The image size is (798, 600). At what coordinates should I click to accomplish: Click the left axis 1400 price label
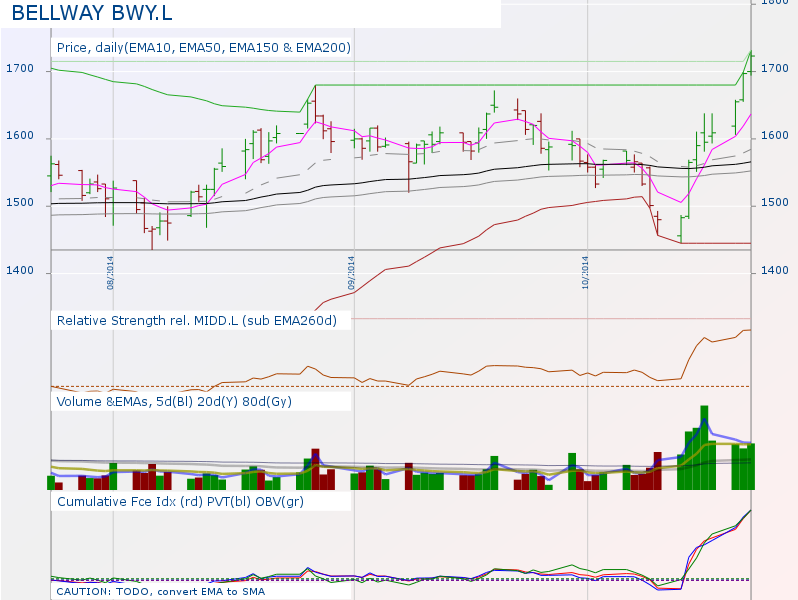click(x=20, y=270)
